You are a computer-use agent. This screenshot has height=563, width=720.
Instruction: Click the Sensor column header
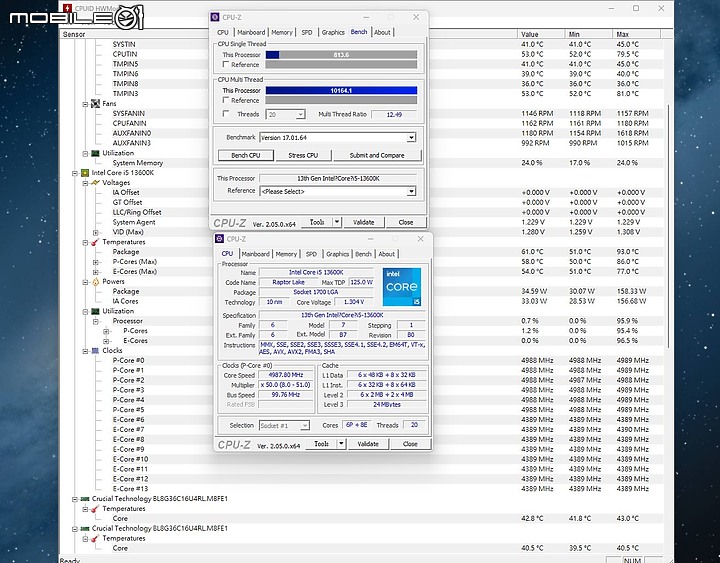(x=75, y=34)
